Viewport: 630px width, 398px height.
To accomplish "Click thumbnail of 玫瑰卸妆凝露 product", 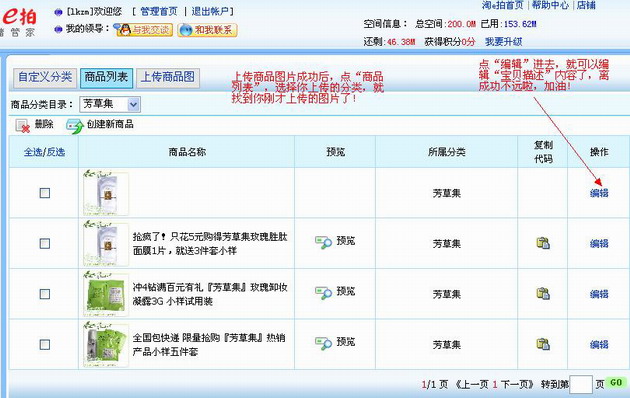I will [106, 294].
